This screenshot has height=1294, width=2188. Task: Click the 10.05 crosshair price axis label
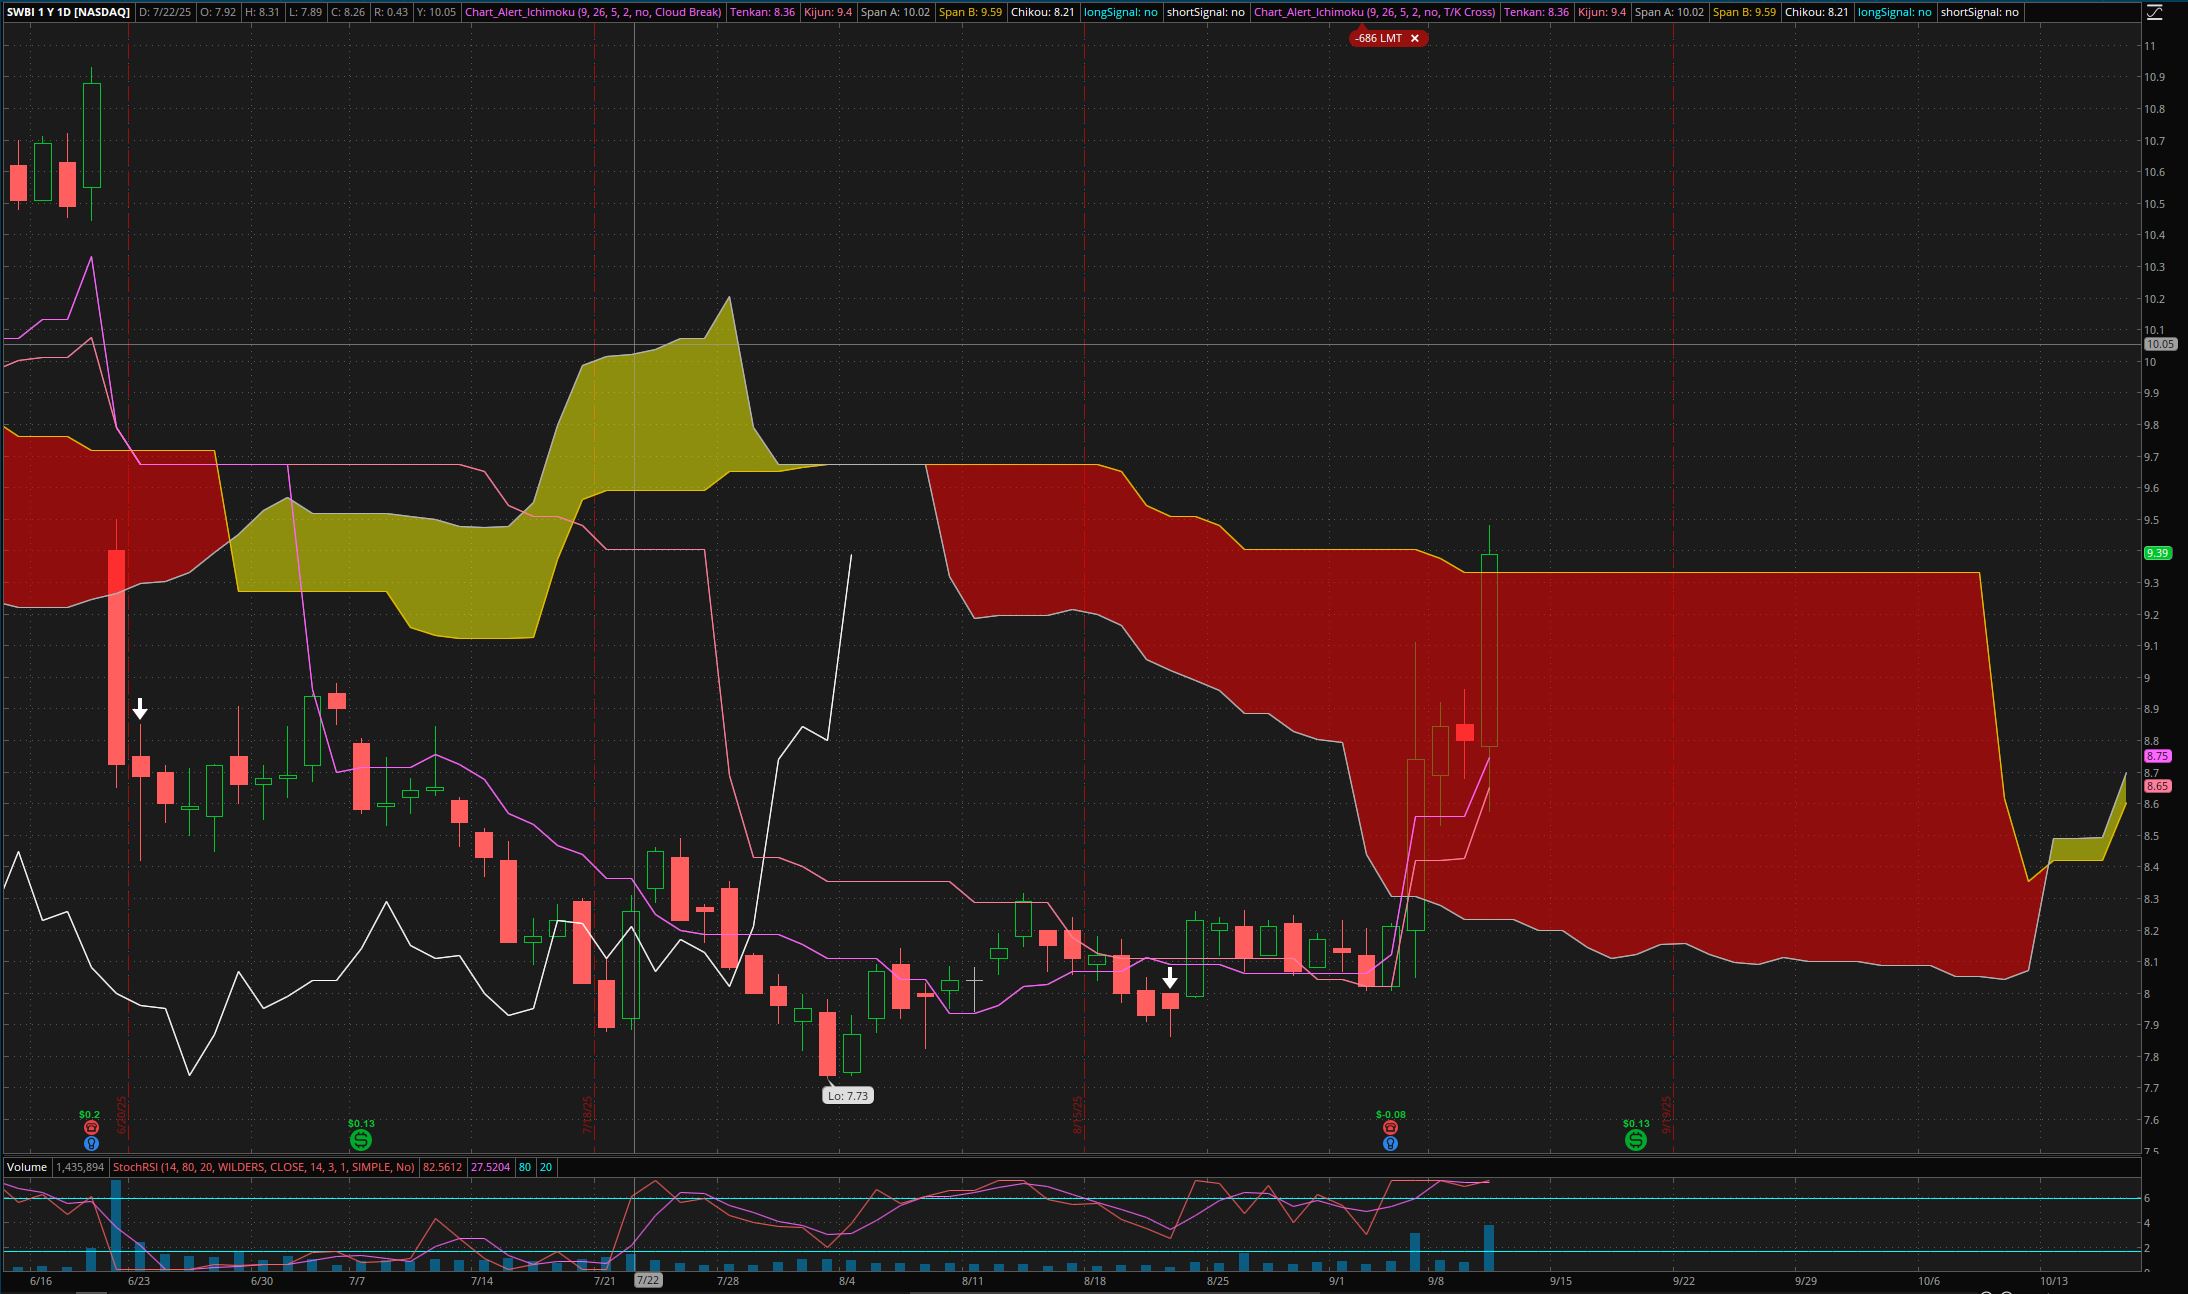(x=2160, y=344)
